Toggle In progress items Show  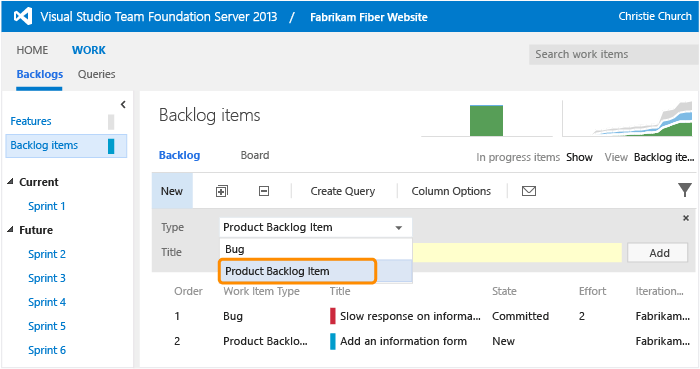[x=579, y=157]
